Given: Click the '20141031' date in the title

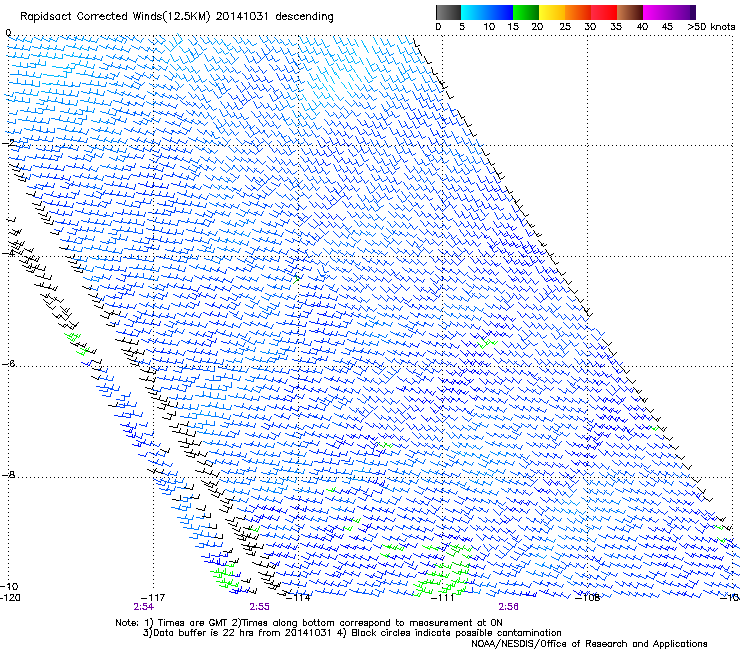Looking at the screenshot, I should (242, 17).
